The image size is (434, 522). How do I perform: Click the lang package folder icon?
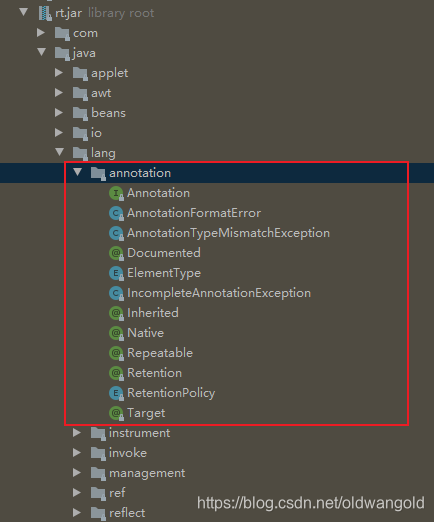80,153
